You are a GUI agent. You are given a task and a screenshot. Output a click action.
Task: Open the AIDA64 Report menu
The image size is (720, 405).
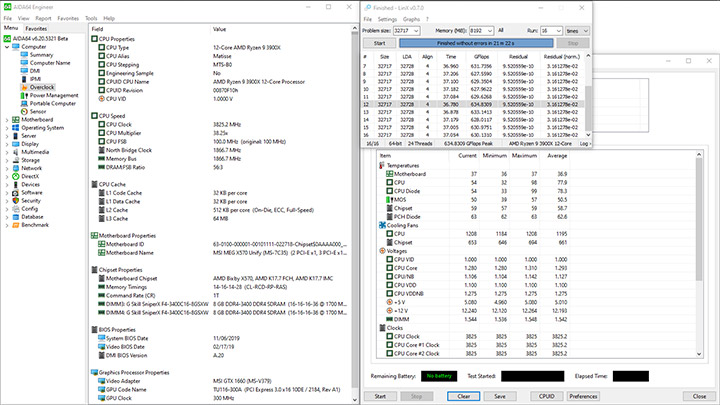[x=43, y=18]
